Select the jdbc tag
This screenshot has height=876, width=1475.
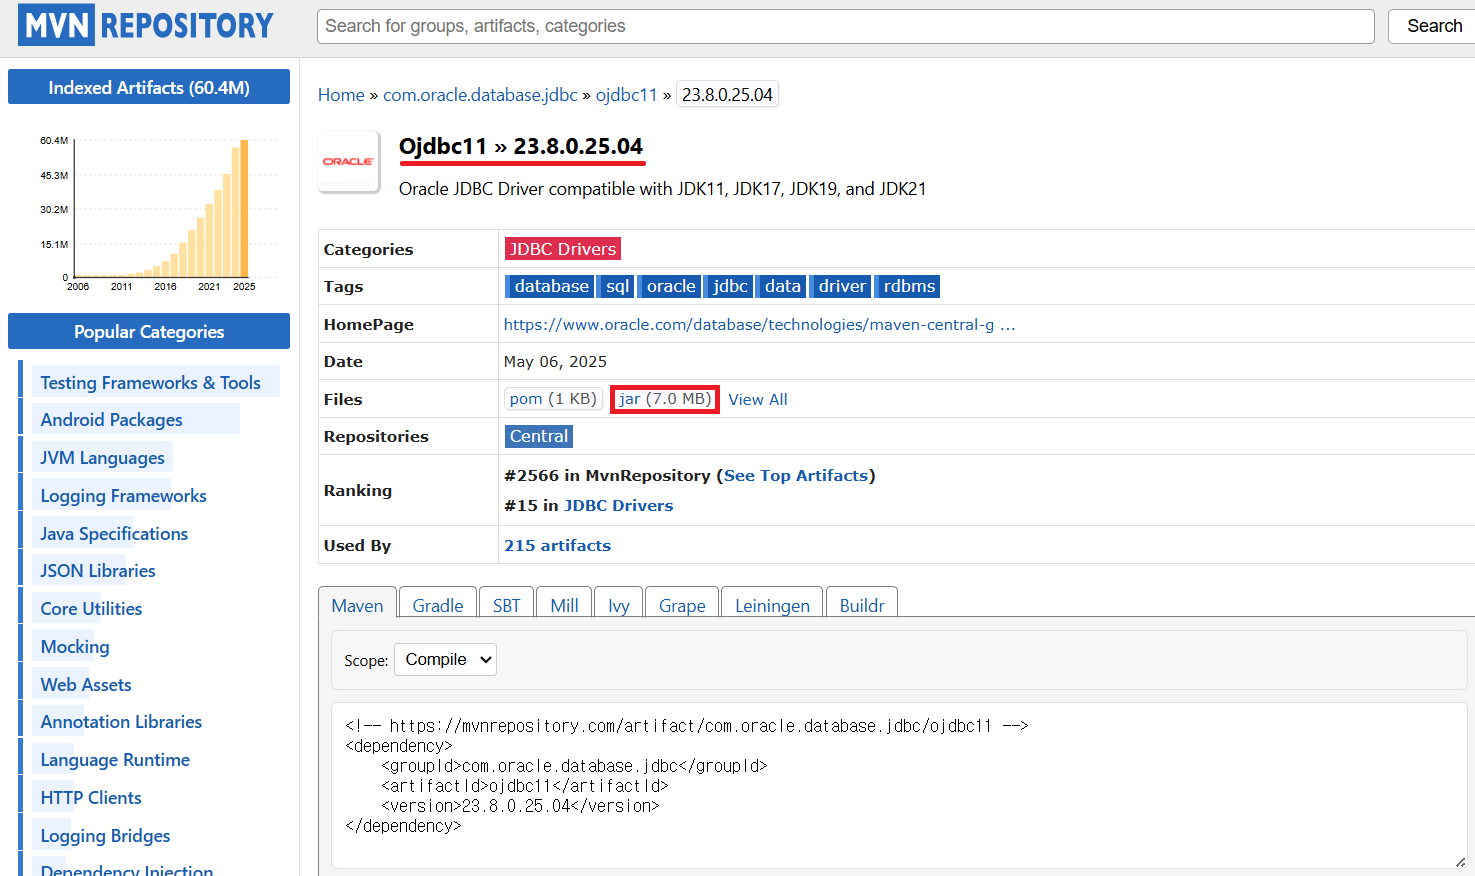[x=730, y=286]
